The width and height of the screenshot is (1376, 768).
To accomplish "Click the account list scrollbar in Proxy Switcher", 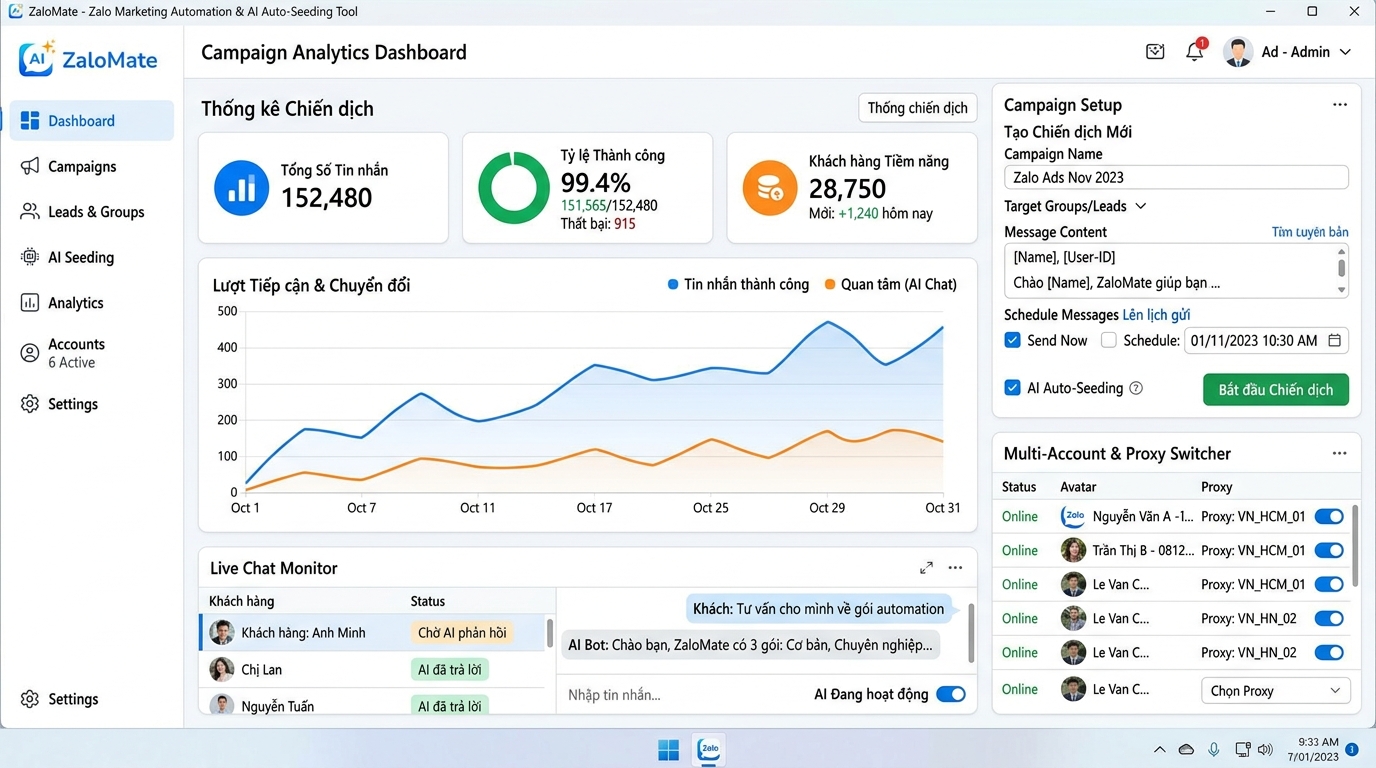I will point(1355,545).
